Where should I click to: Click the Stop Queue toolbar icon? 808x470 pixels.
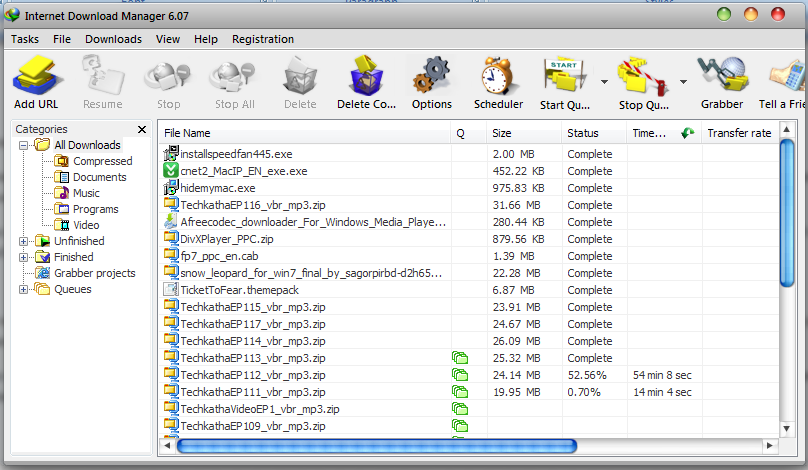(x=644, y=78)
